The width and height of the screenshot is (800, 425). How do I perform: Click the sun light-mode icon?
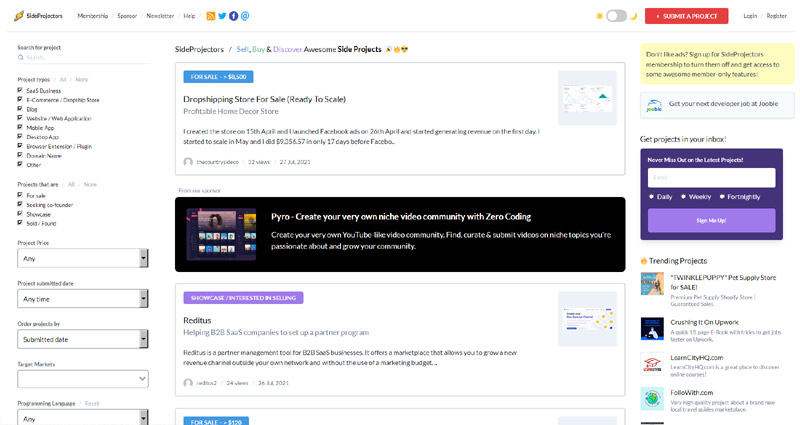click(599, 16)
